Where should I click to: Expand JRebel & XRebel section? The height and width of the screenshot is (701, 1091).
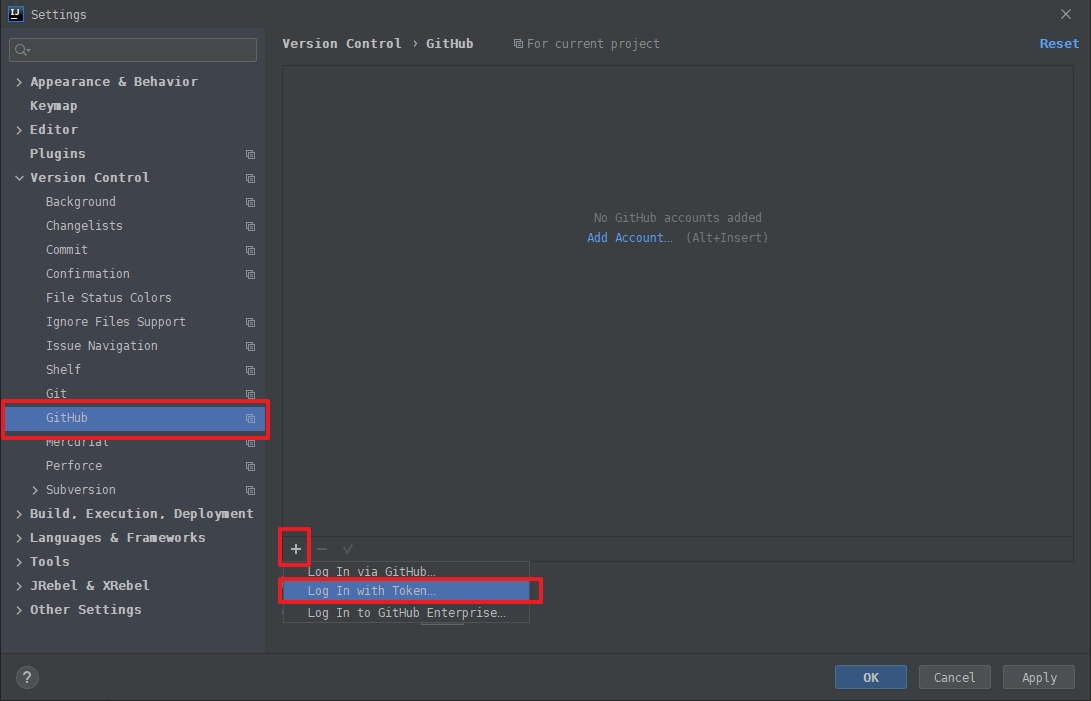click(19, 586)
